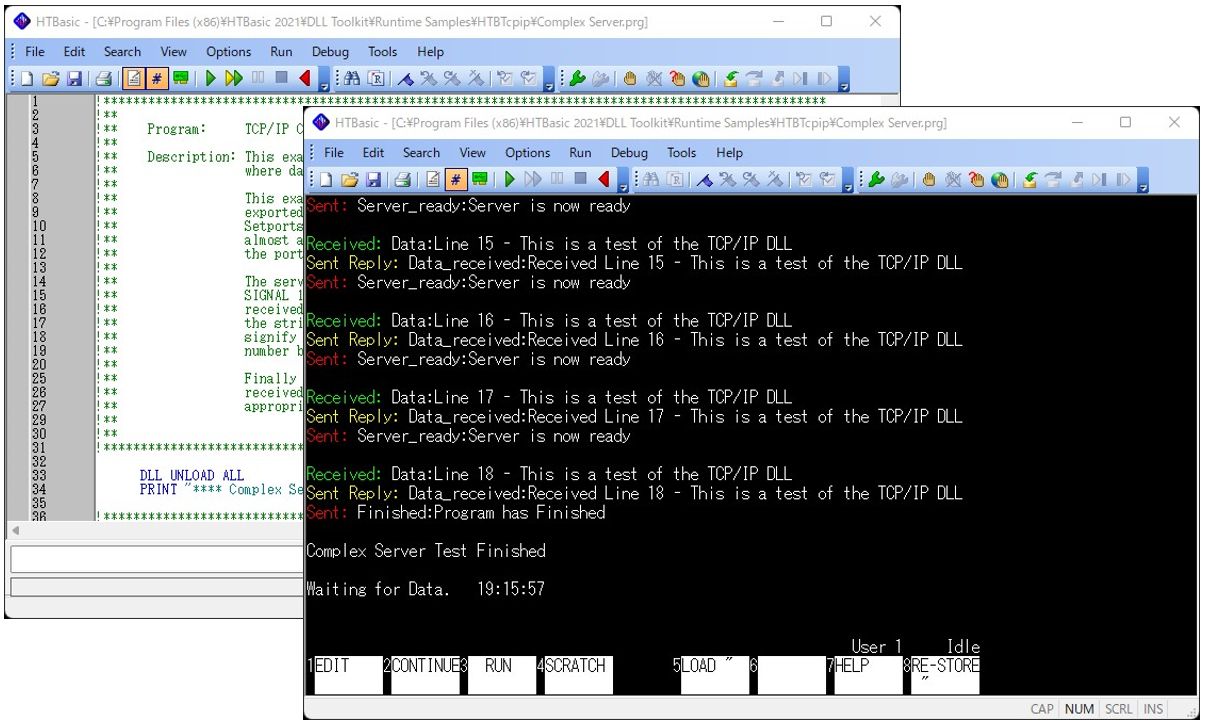Viewport: 1207px width, 724px height.
Task: Click CAP indicator in status bar
Action: point(1042,709)
